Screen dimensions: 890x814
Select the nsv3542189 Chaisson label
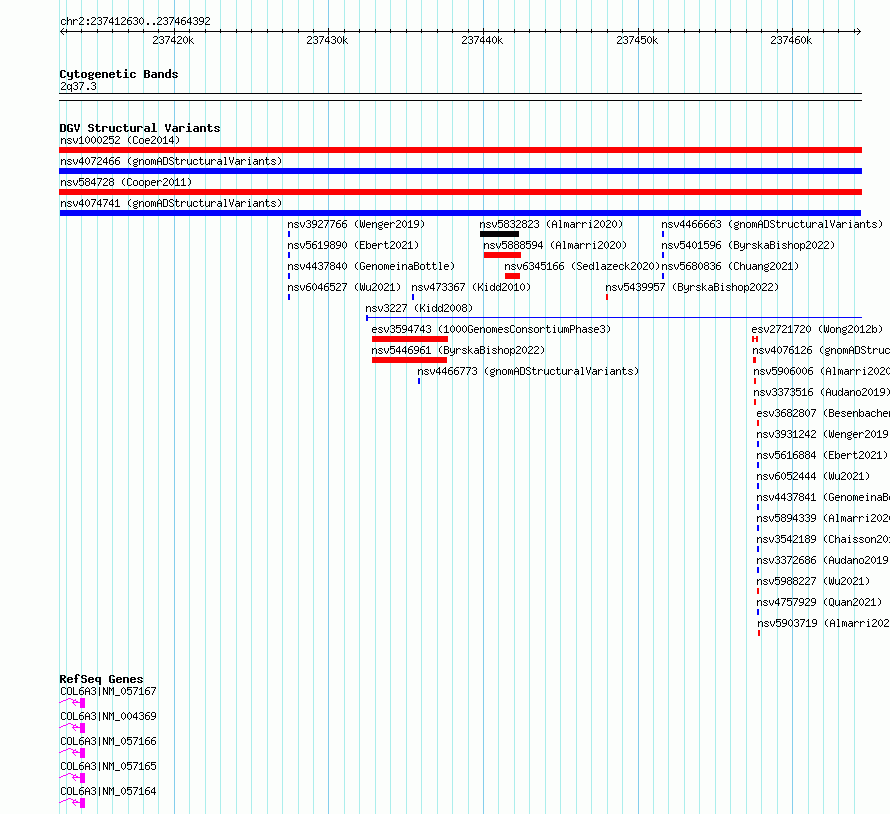(823, 539)
